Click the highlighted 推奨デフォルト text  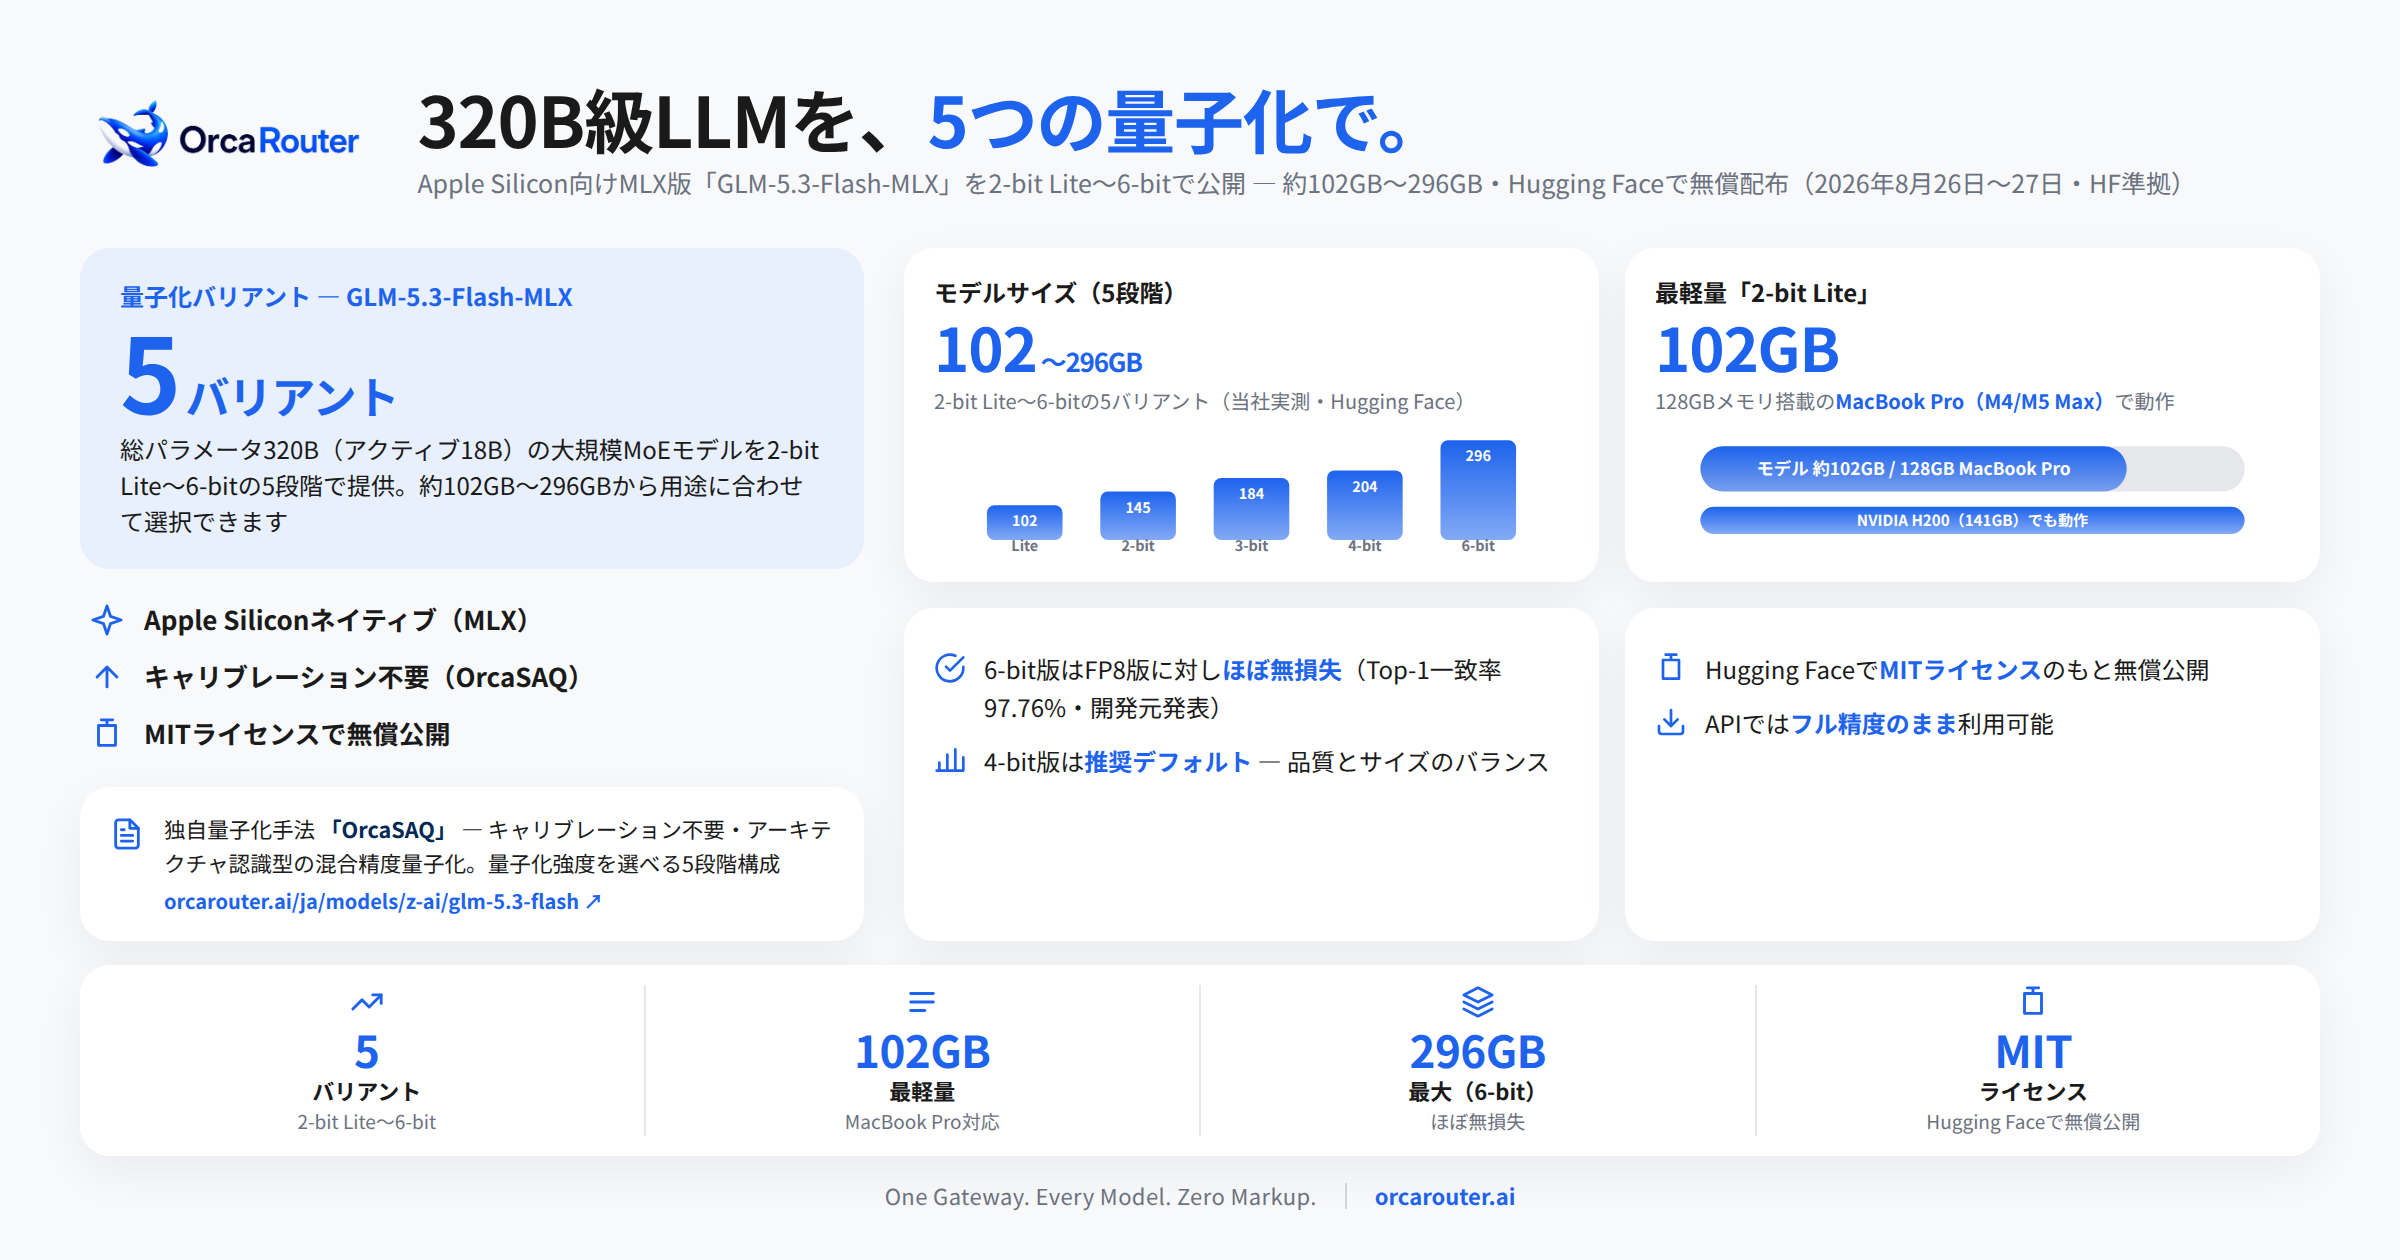1168,762
